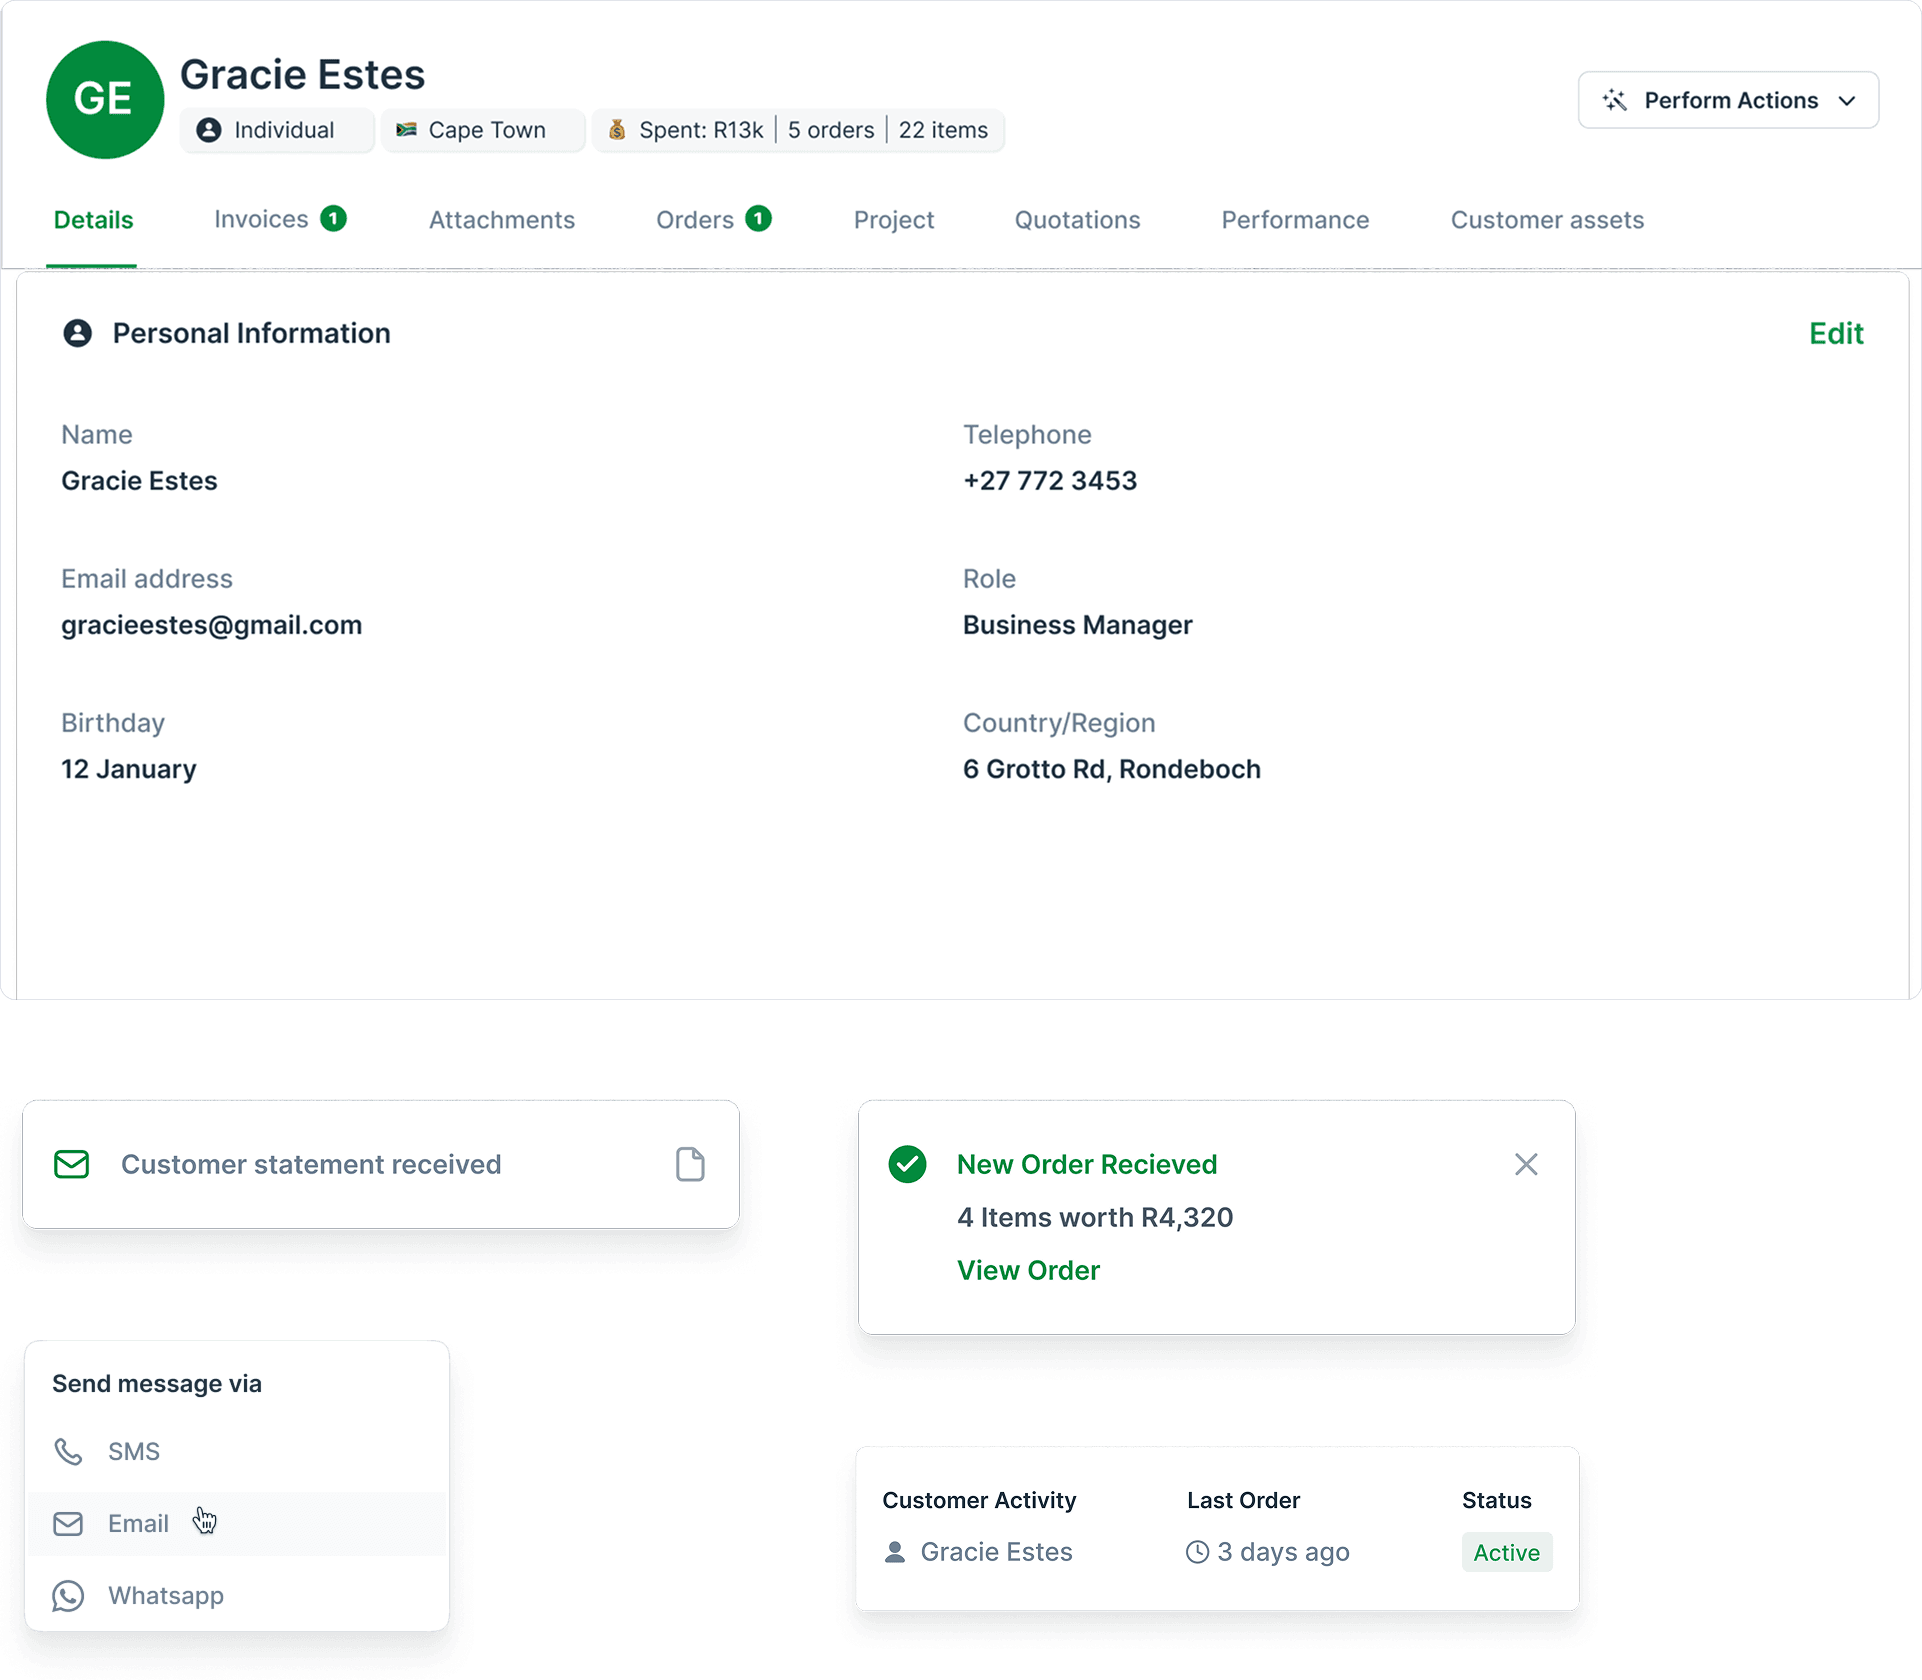The image size is (1922, 1680).
Task: Open the Invoices tab
Action: (262, 219)
